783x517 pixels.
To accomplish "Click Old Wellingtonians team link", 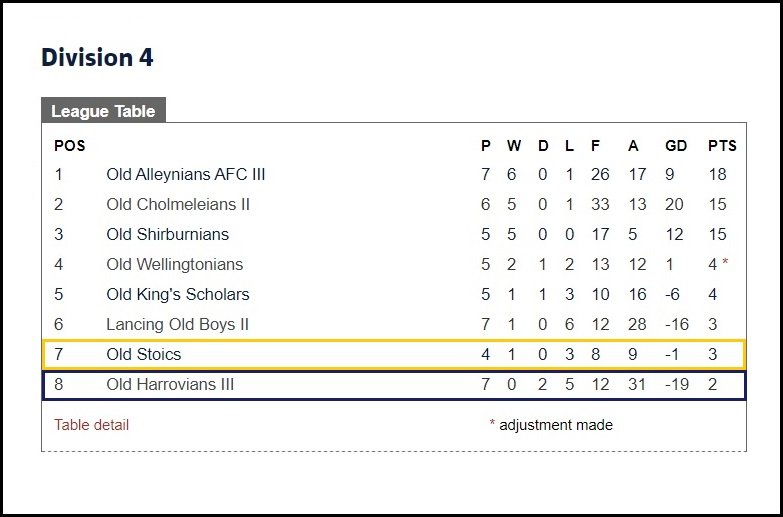I will pos(174,264).
